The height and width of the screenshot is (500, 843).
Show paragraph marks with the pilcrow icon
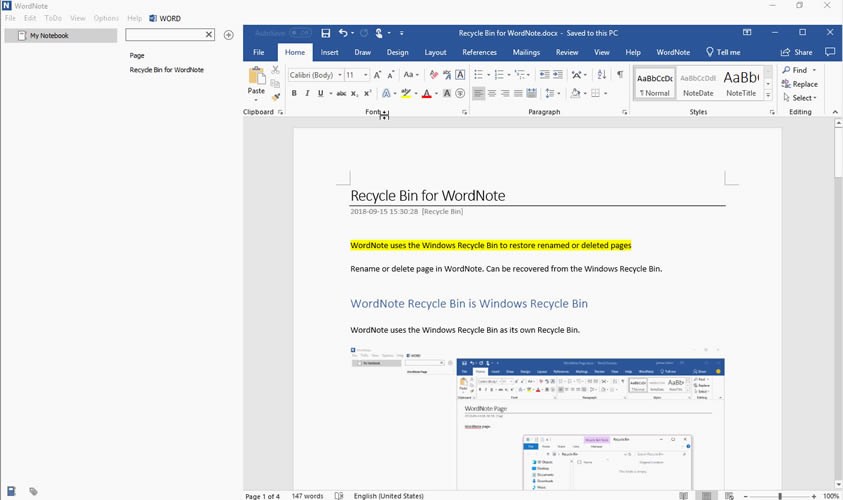pyautogui.click(x=620, y=74)
